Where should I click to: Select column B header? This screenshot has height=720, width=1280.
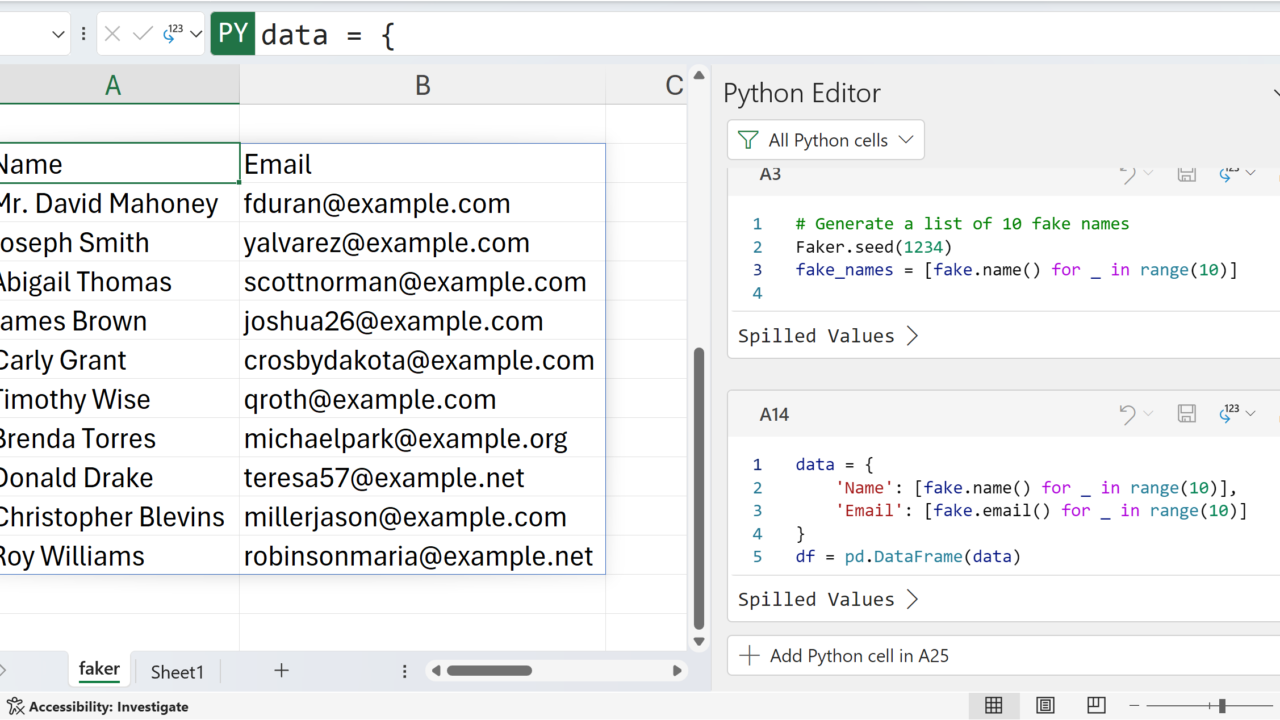tap(422, 86)
